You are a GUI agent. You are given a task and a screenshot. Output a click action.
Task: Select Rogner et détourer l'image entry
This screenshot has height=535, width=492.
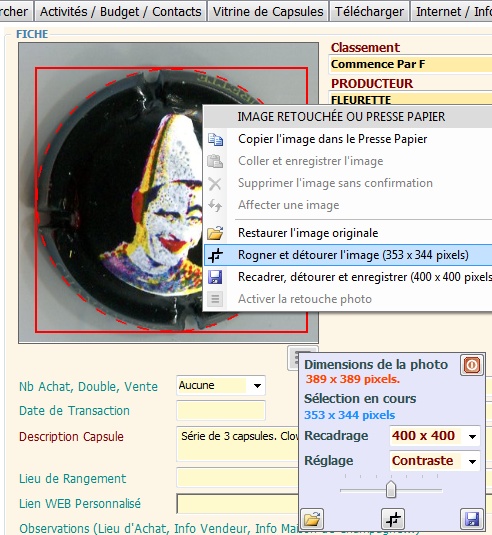pos(348,255)
